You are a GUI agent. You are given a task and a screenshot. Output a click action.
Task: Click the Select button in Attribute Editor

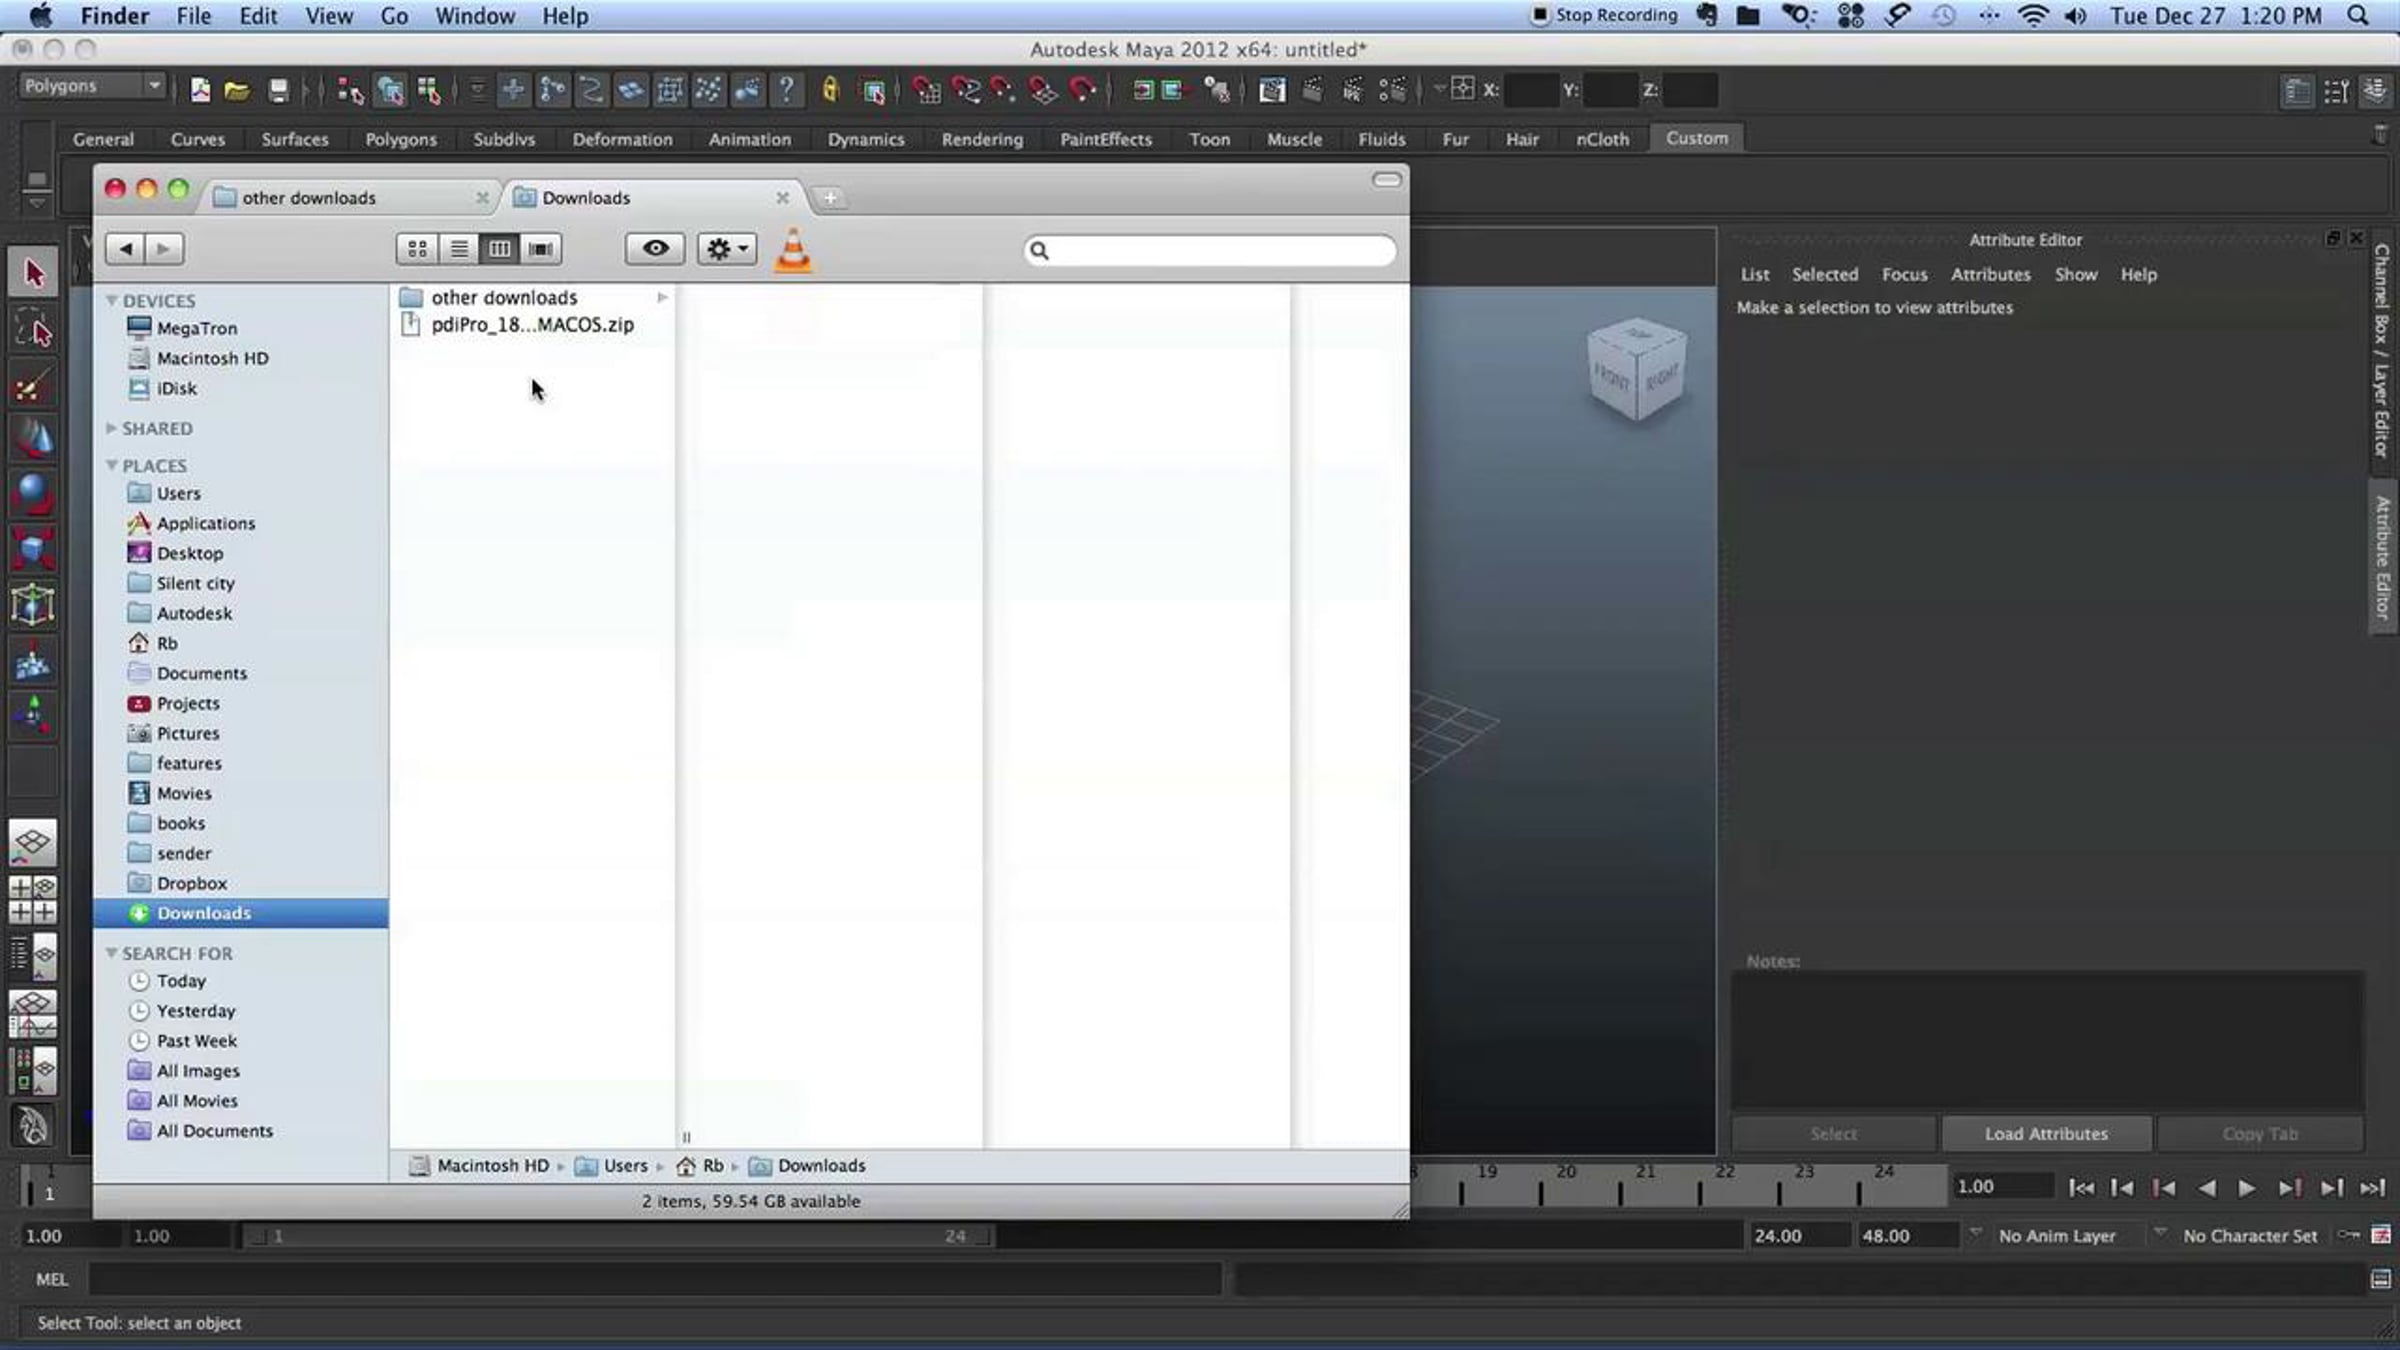coord(1833,1133)
